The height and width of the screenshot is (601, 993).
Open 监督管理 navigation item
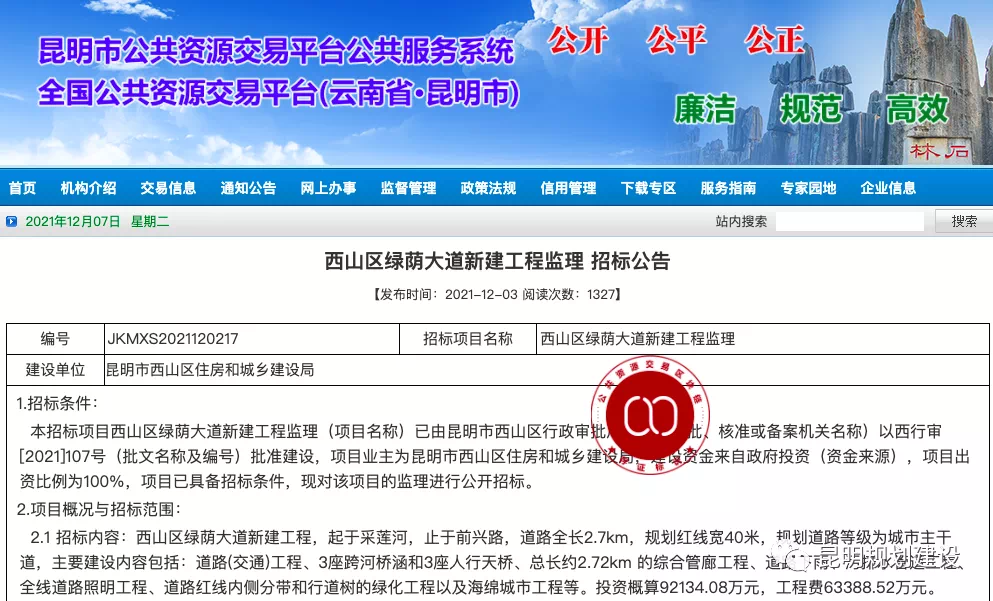[408, 188]
